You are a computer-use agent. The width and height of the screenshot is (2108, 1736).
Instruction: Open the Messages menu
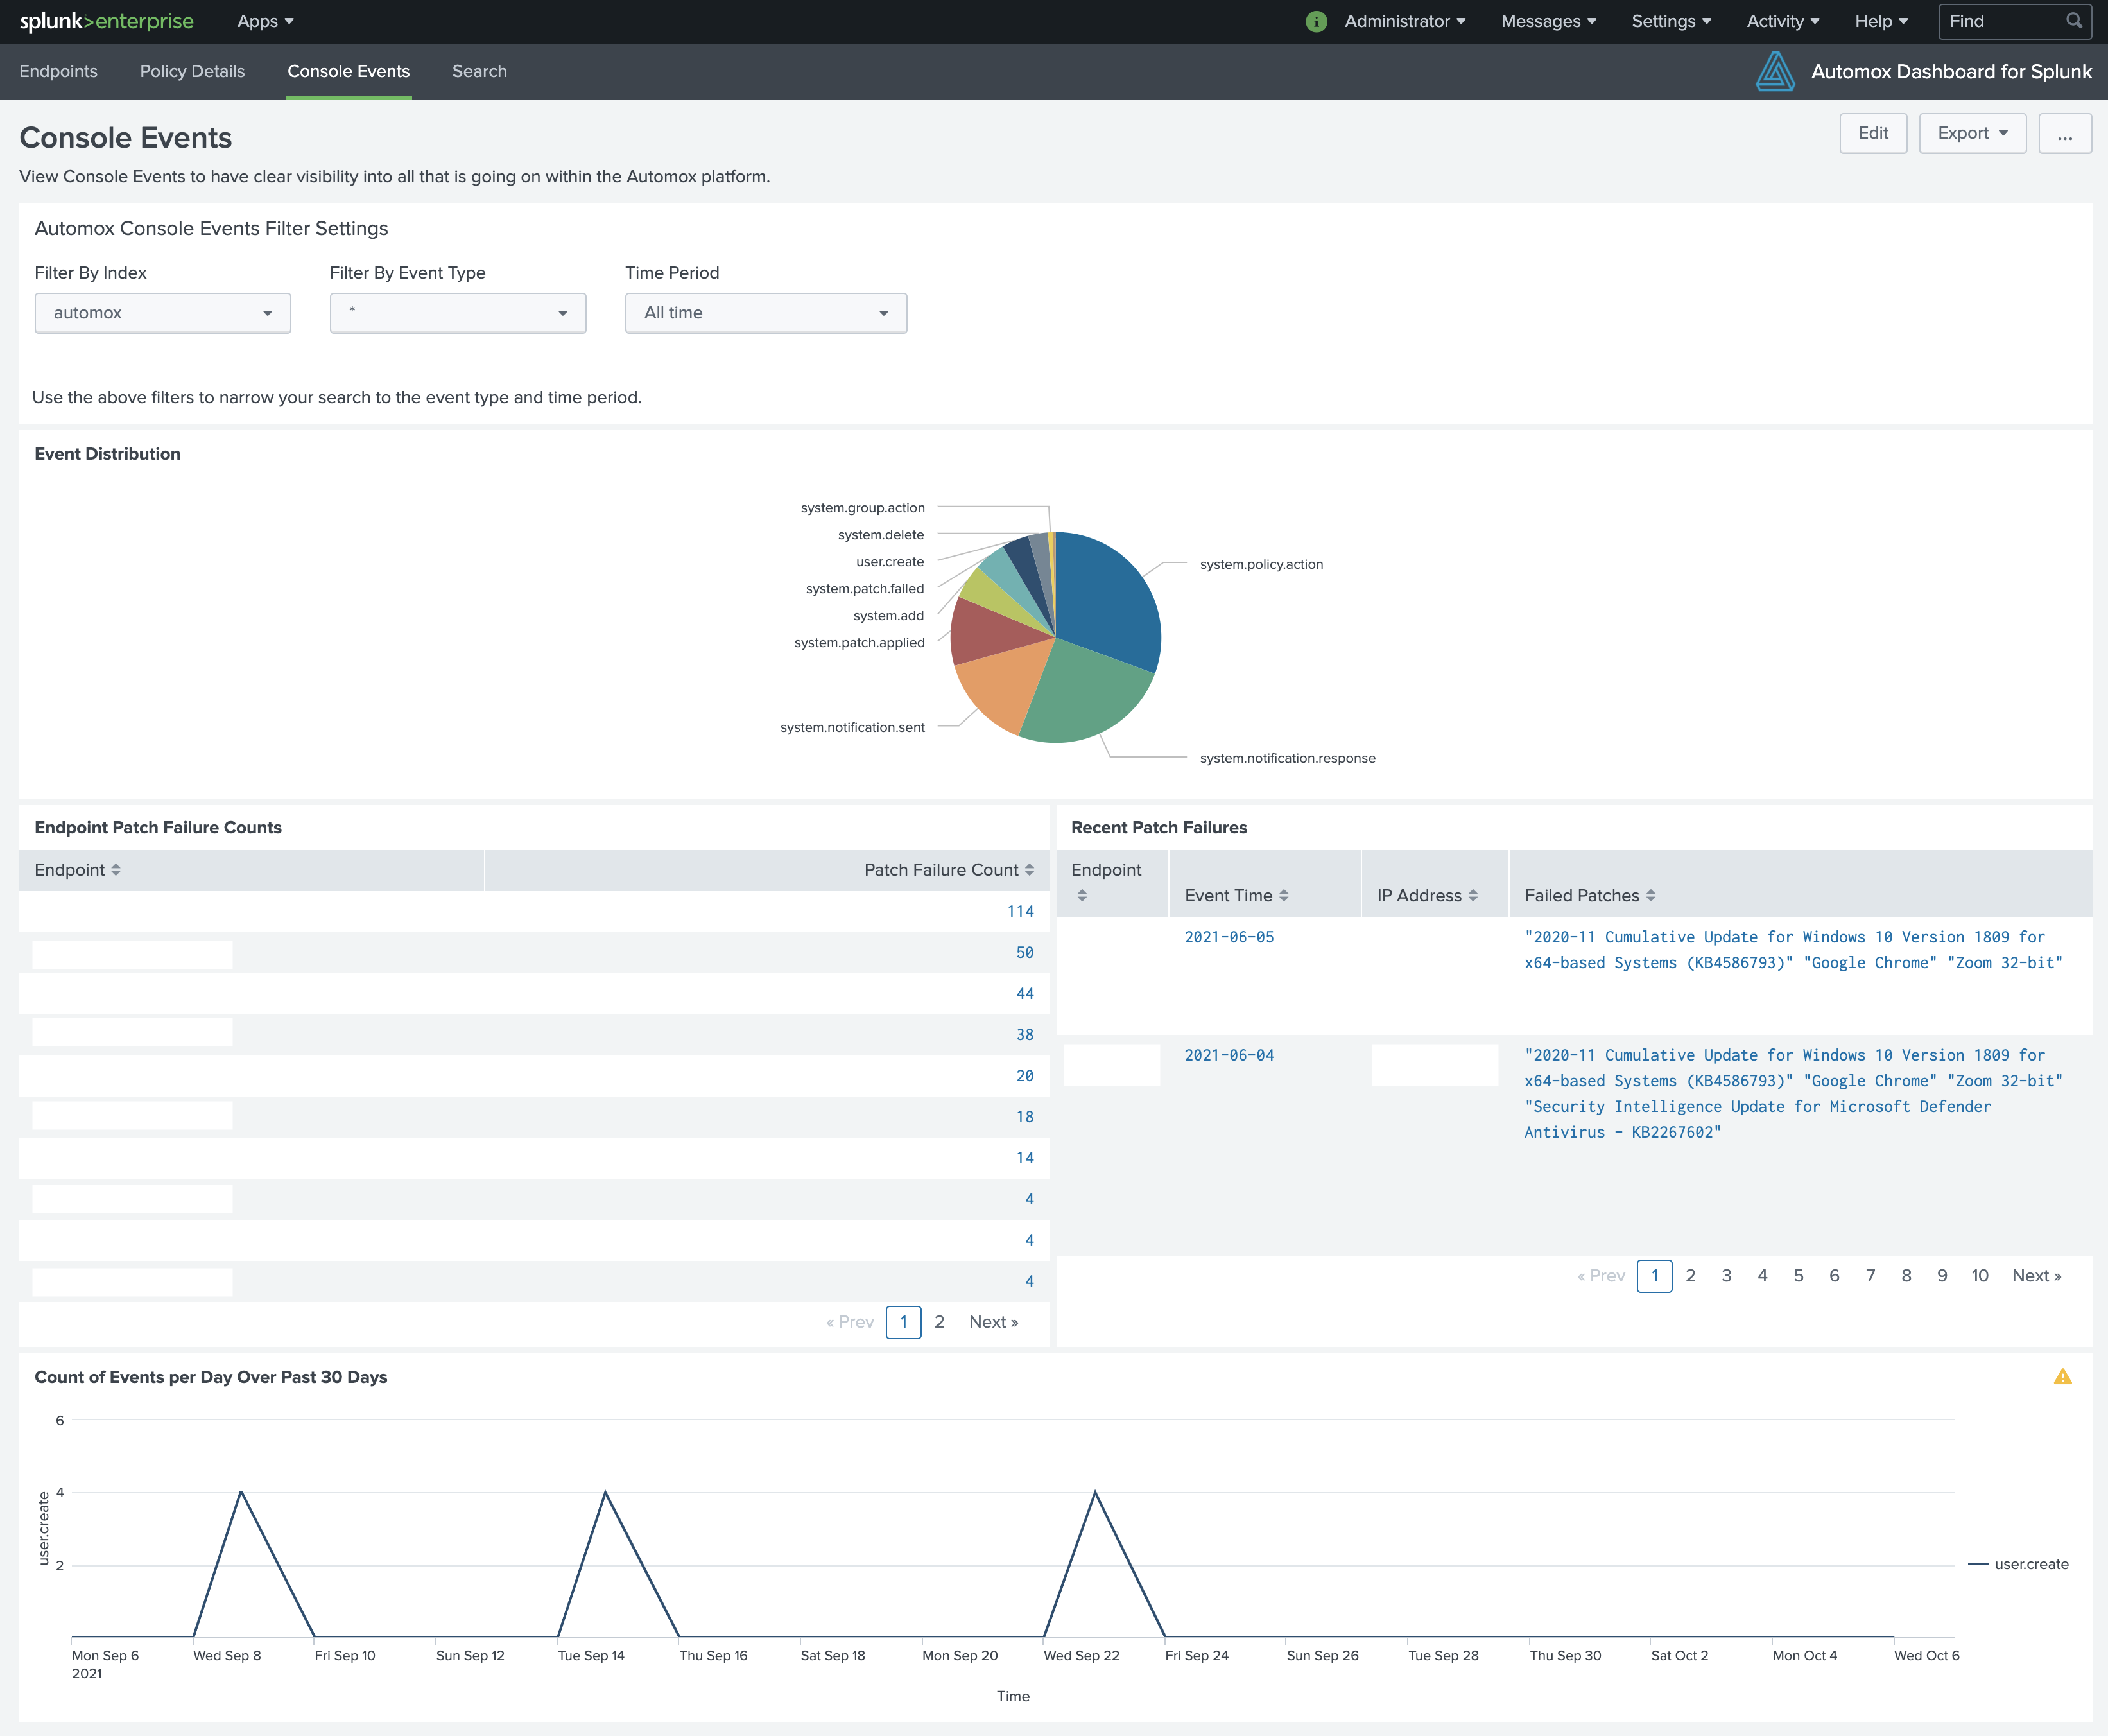point(1548,21)
